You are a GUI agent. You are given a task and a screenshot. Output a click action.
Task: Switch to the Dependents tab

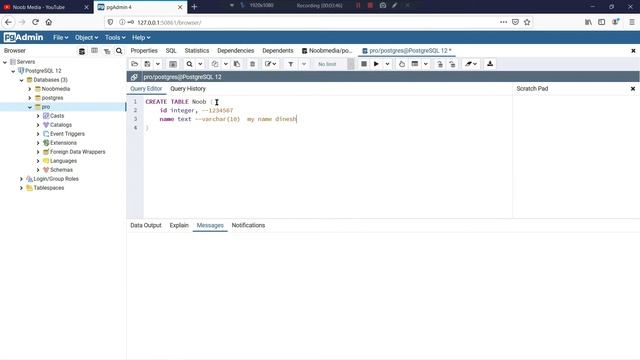tap(278, 51)
